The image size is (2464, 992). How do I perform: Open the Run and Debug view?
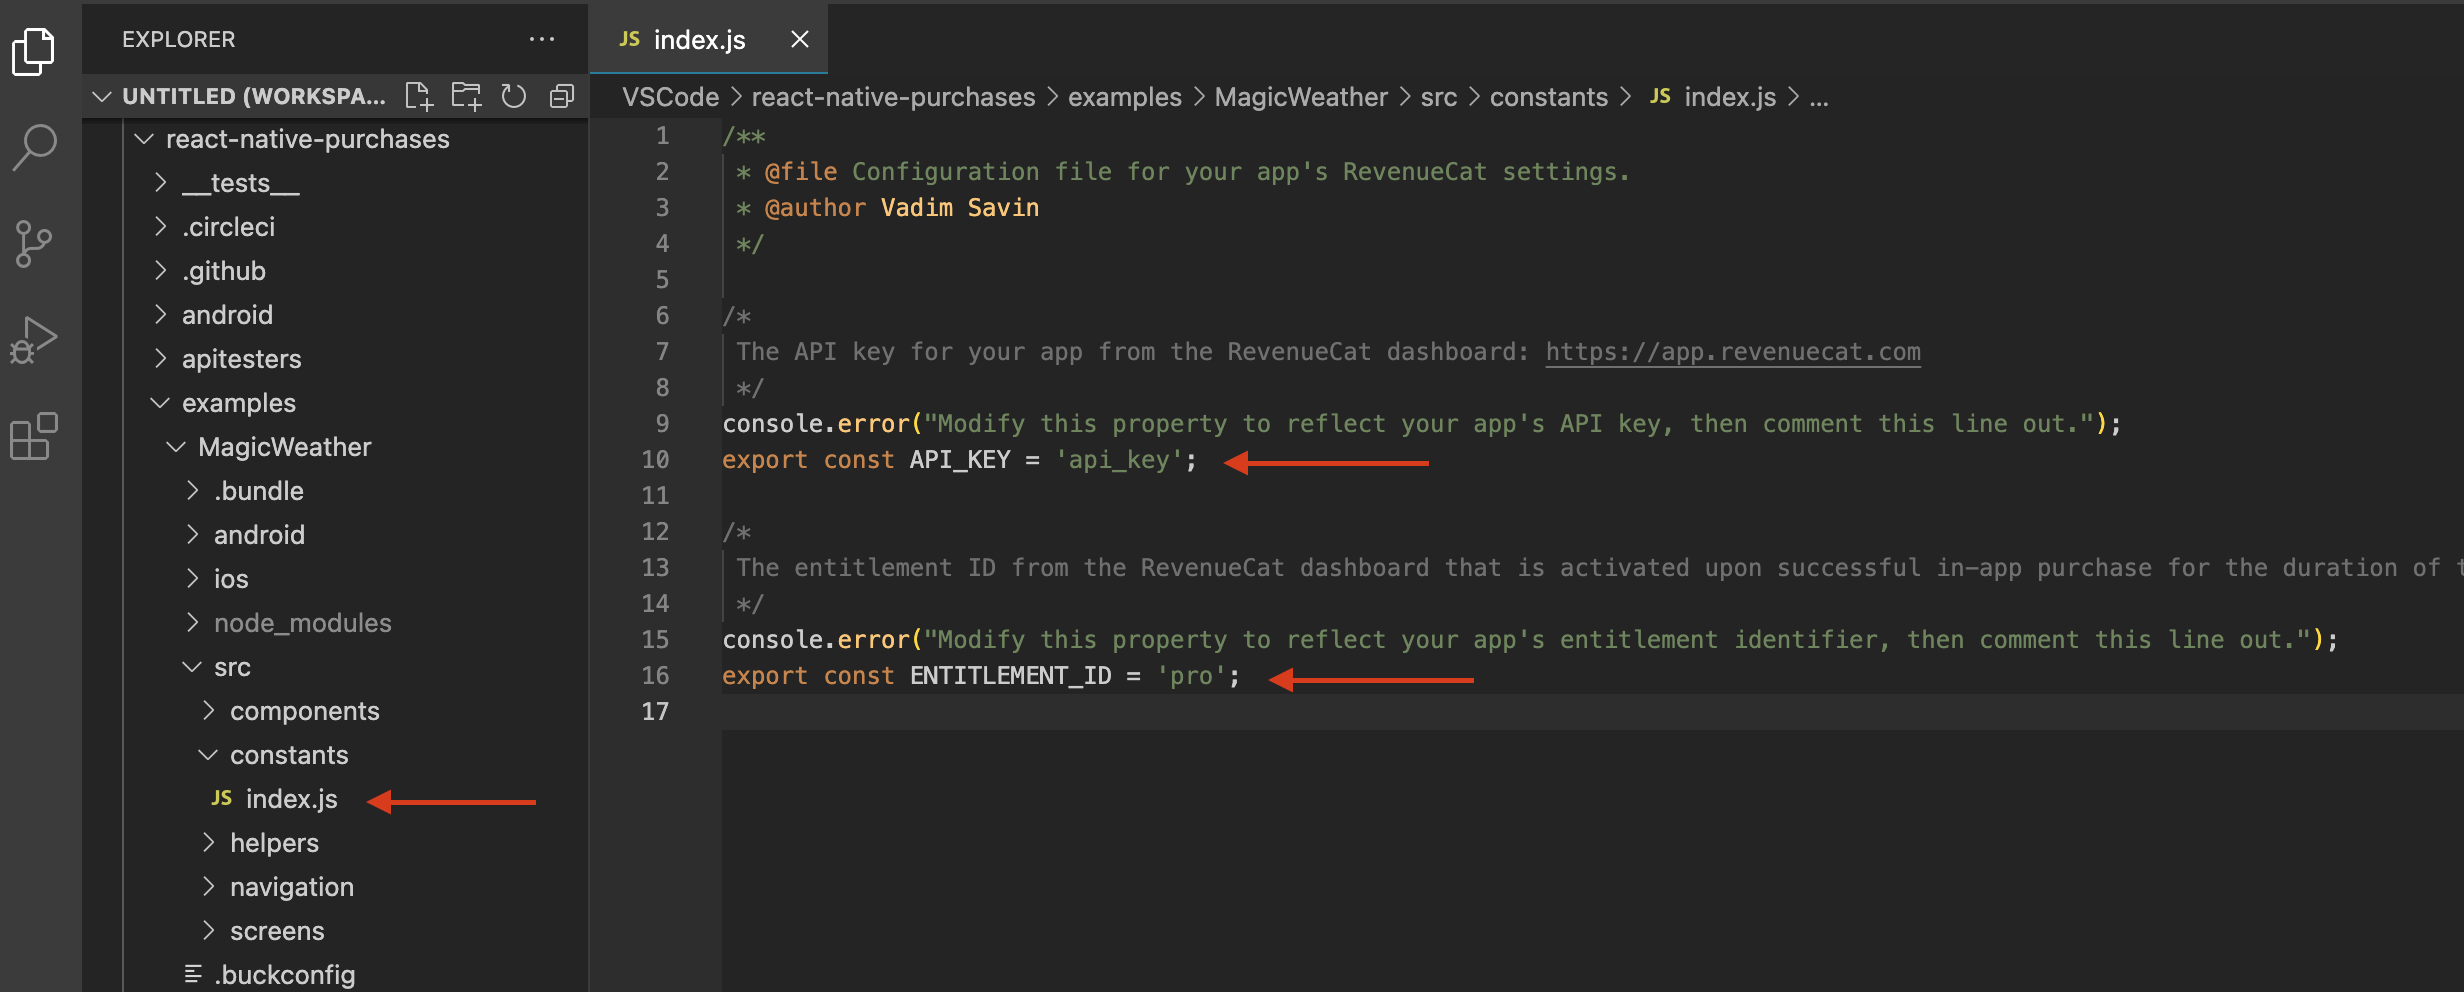point(34,340)
